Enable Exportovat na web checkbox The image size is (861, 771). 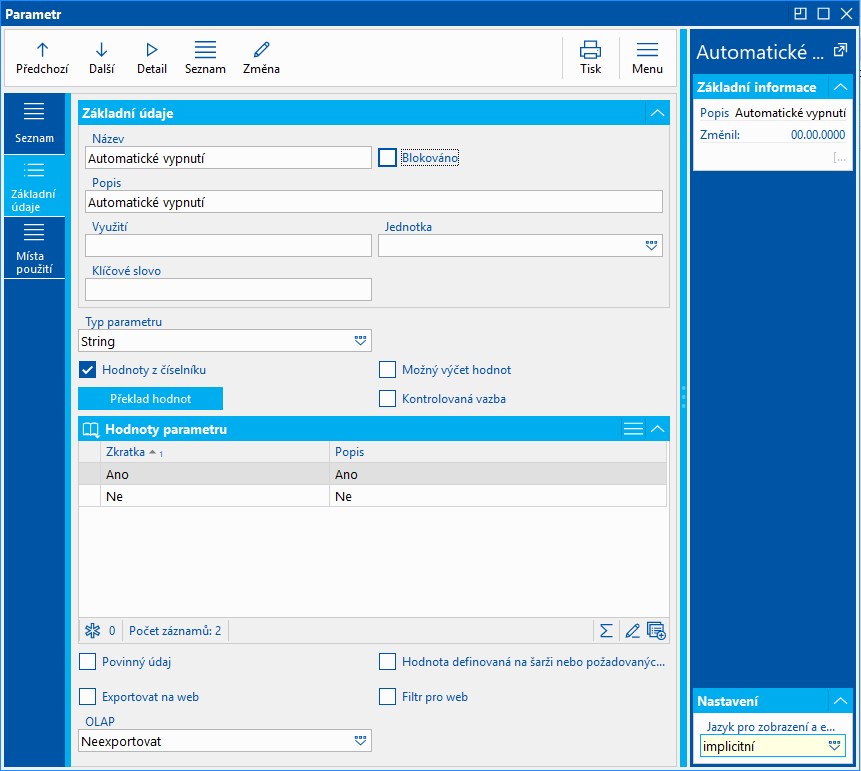coord(87,697)
